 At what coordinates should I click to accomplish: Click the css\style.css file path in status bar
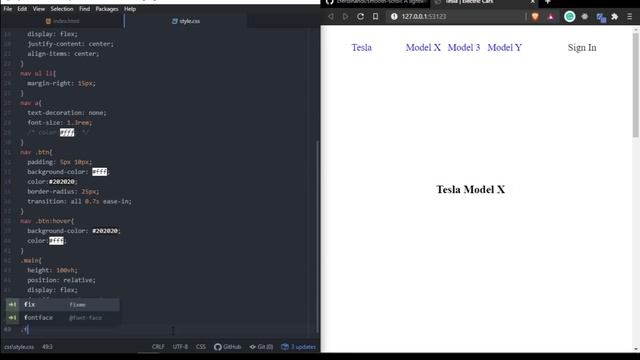(19, 347)
